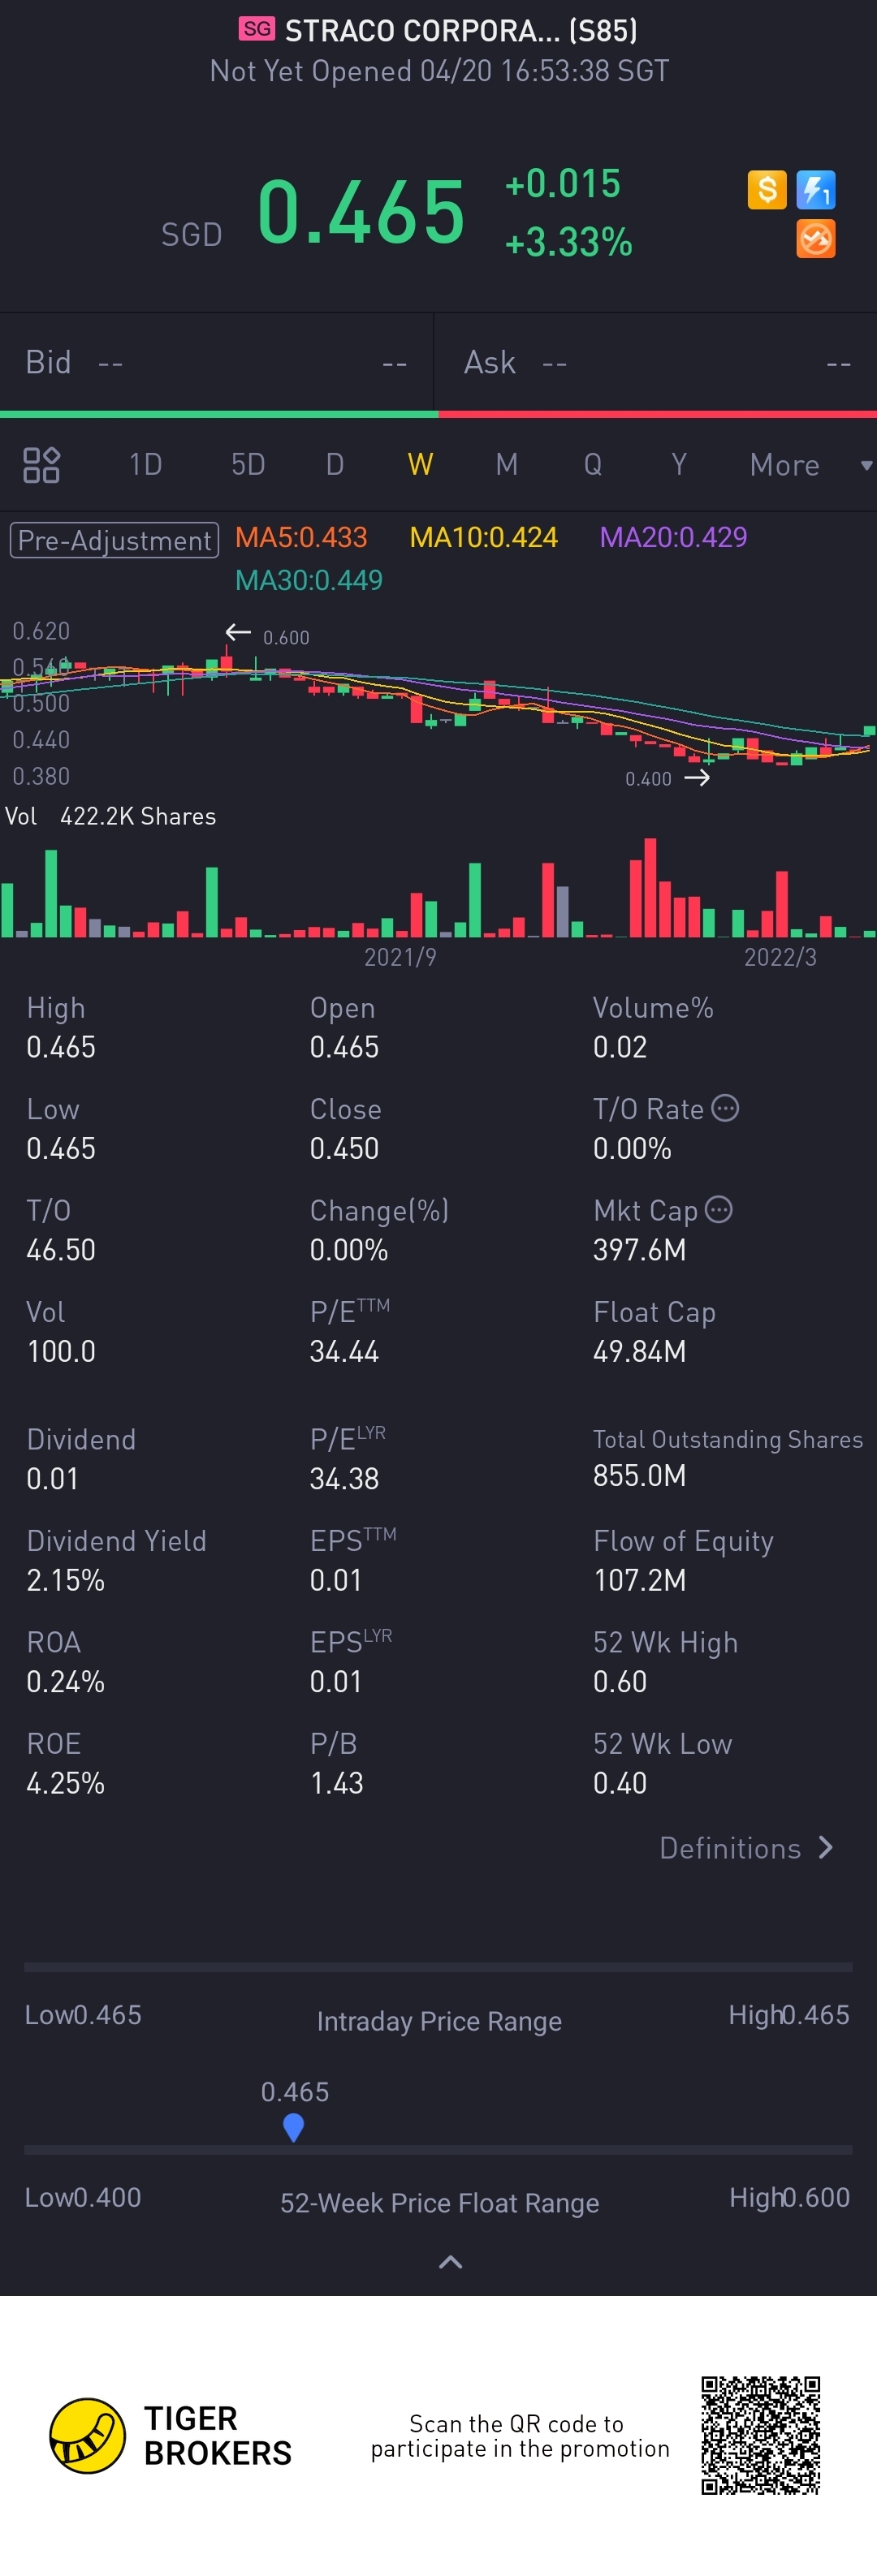Switch to the M monthly chart tab
Viewport: 877px width, 2576px height.
[507, 465]
